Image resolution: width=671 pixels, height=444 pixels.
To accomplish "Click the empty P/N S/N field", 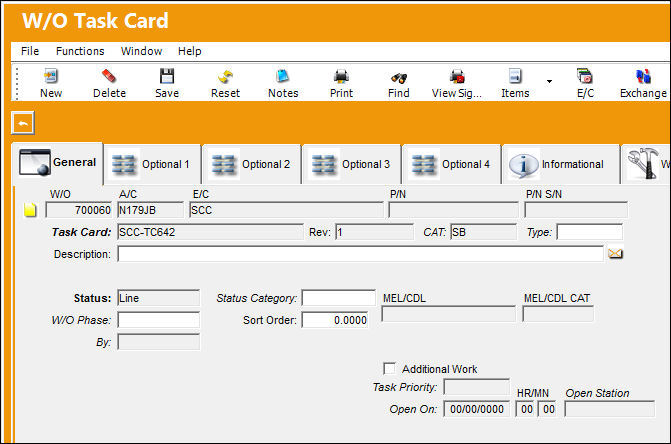I will tap(576, 210).
